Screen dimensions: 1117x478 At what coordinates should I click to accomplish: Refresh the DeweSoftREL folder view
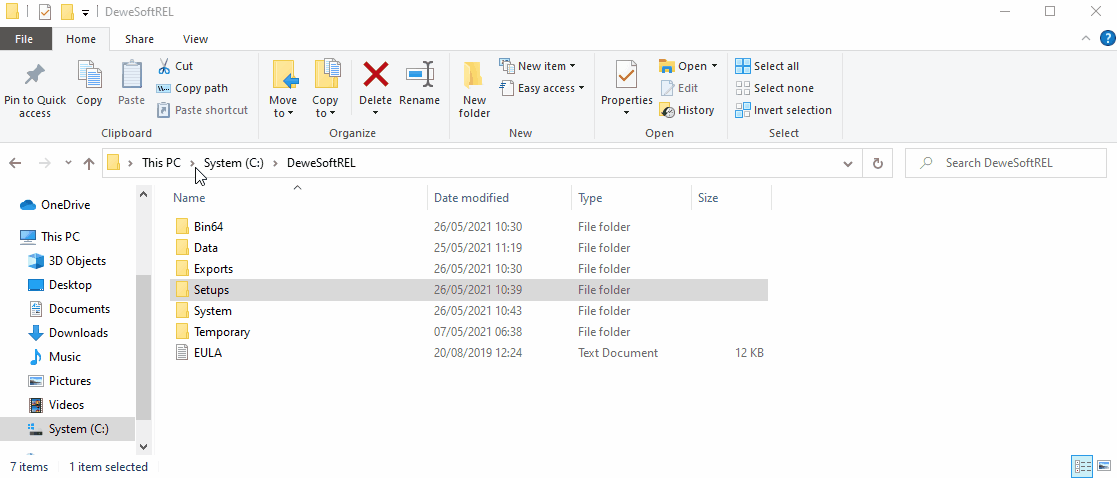(x=878, y=163)
